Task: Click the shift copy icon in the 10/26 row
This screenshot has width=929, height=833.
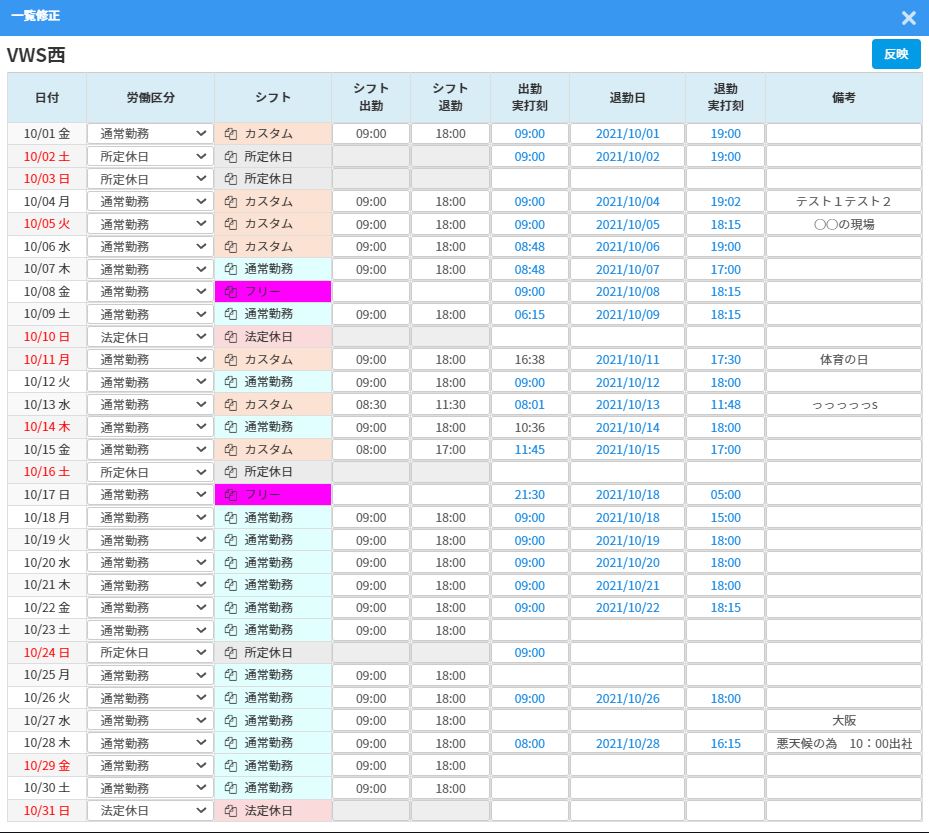Action: pos(231,698)
